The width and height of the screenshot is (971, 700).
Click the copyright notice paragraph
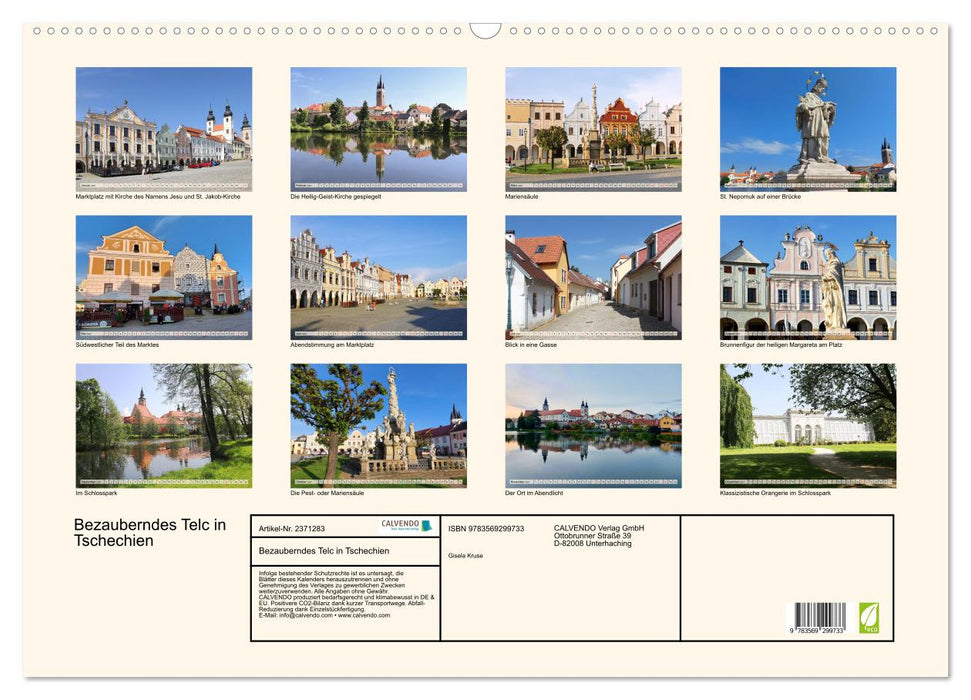click(x=346, y=594)
